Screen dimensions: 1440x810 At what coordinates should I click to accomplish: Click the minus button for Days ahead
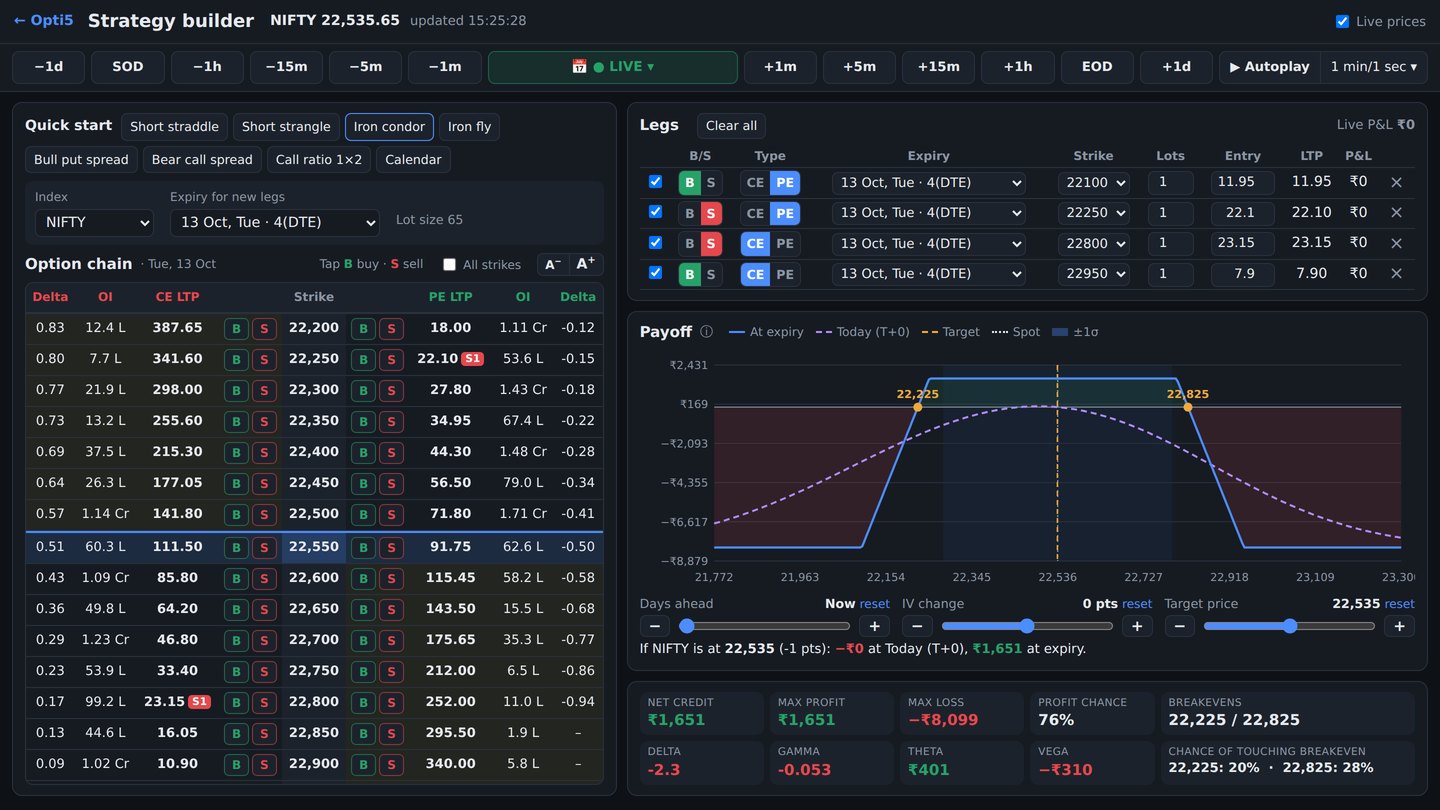[x=654, y=626]
